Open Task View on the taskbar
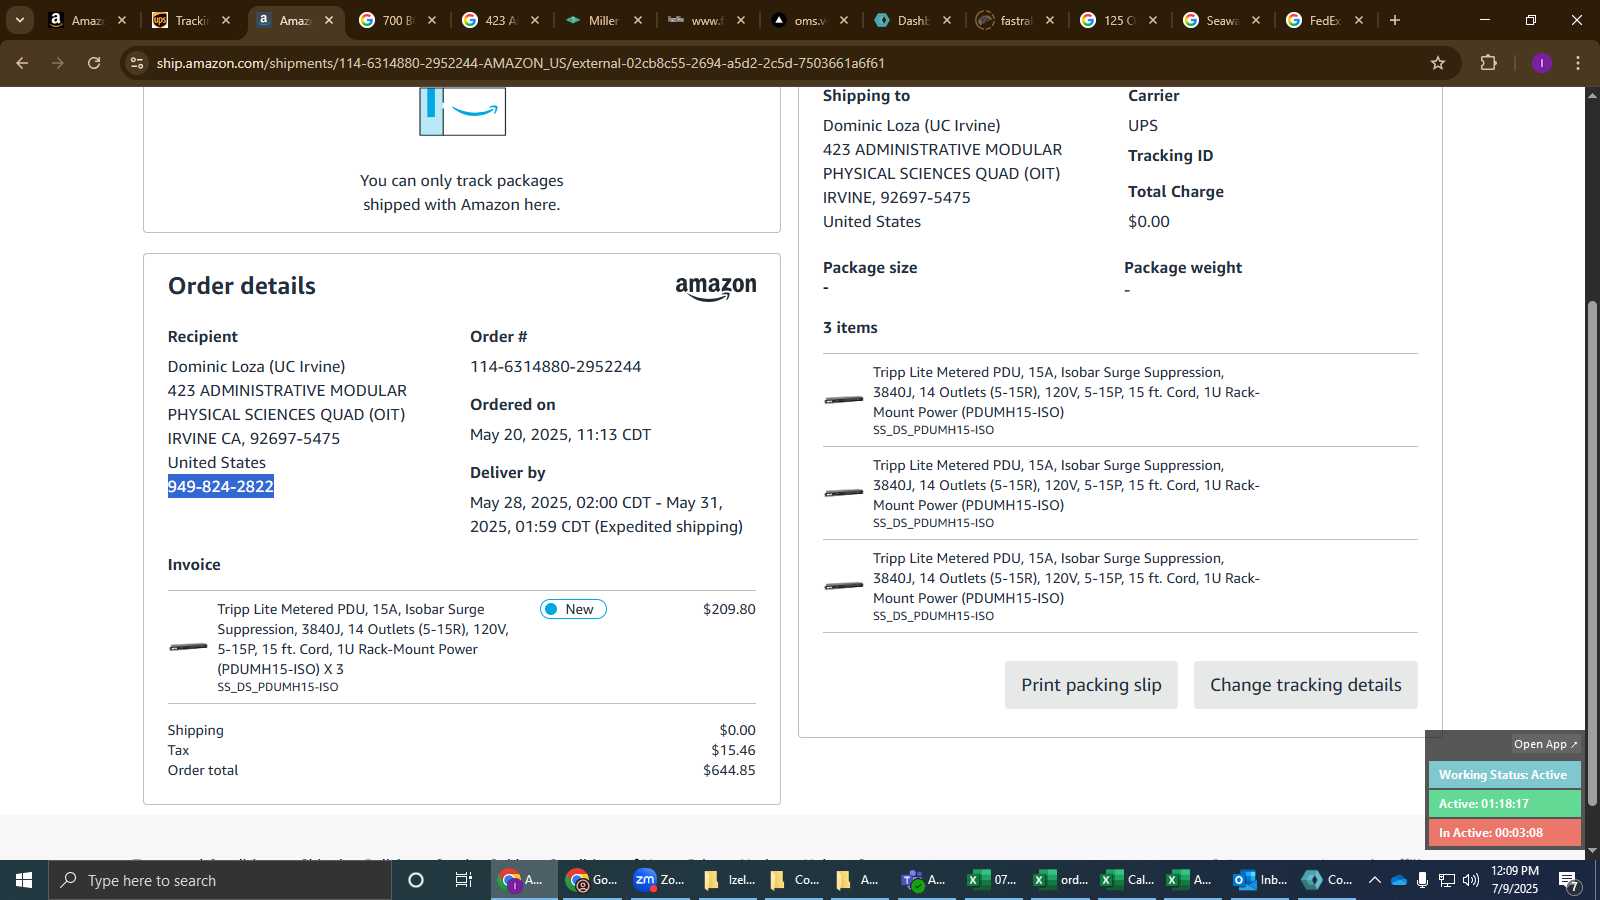1600x900 pixels. click(464, 880)
